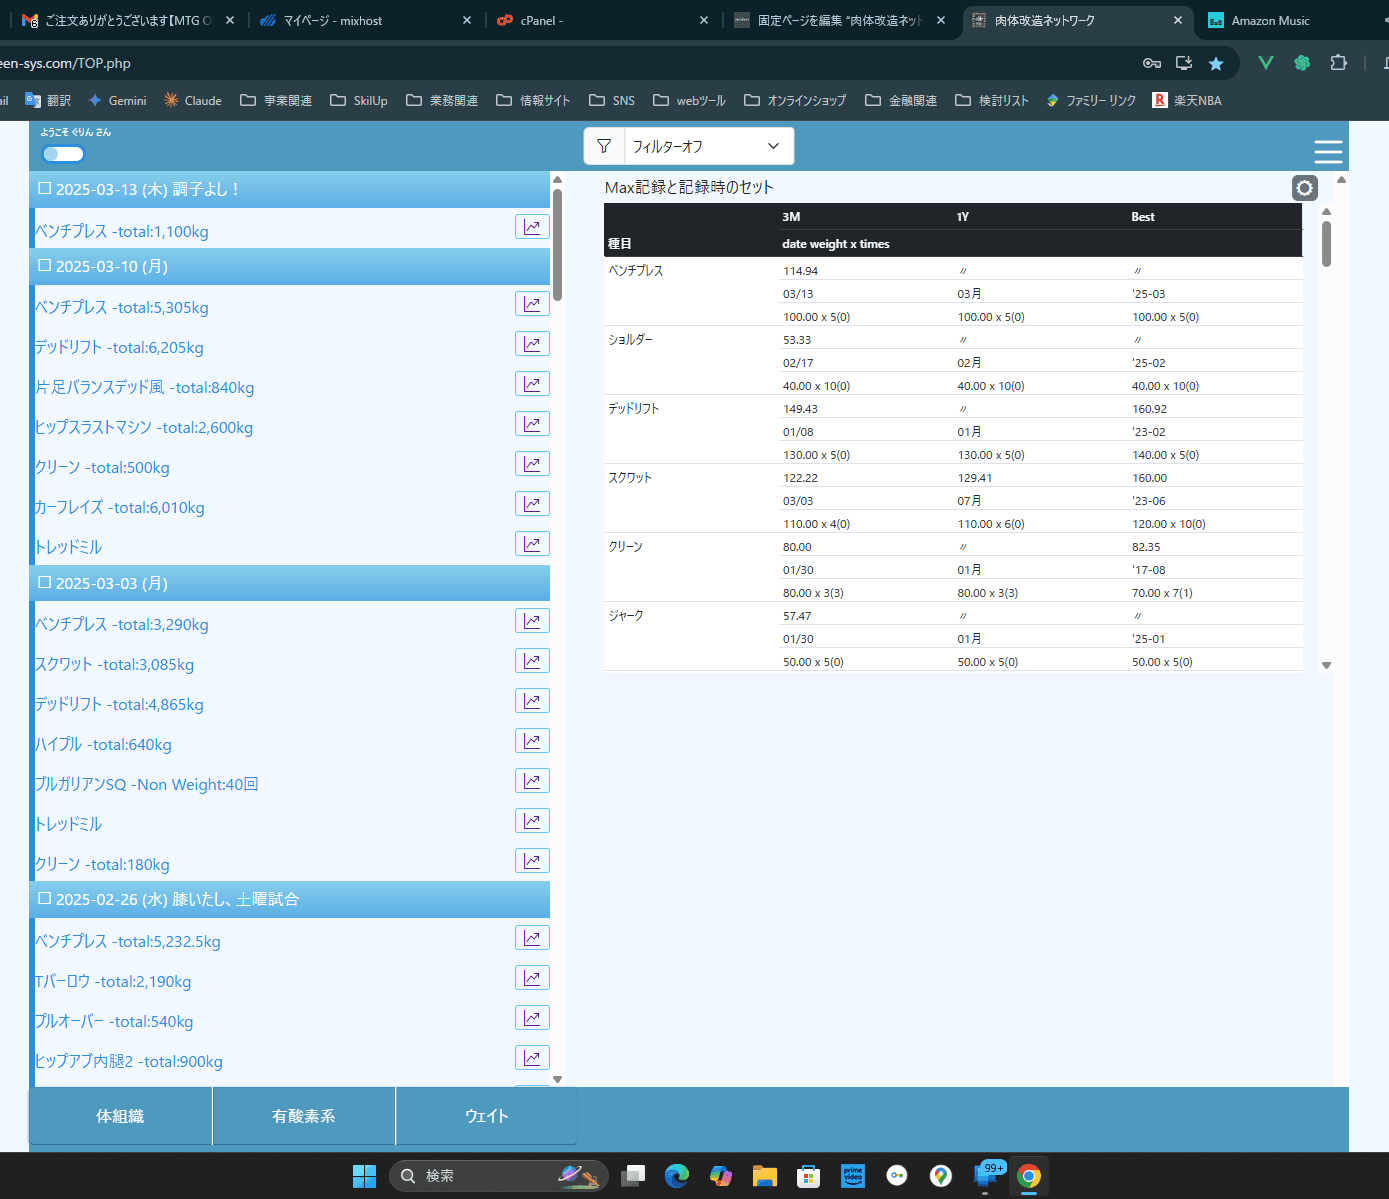The width and height of the screenshot is (1389, 1199).
Task: Open the ブルガリアンSQ workout entry link
Action: 146,784
